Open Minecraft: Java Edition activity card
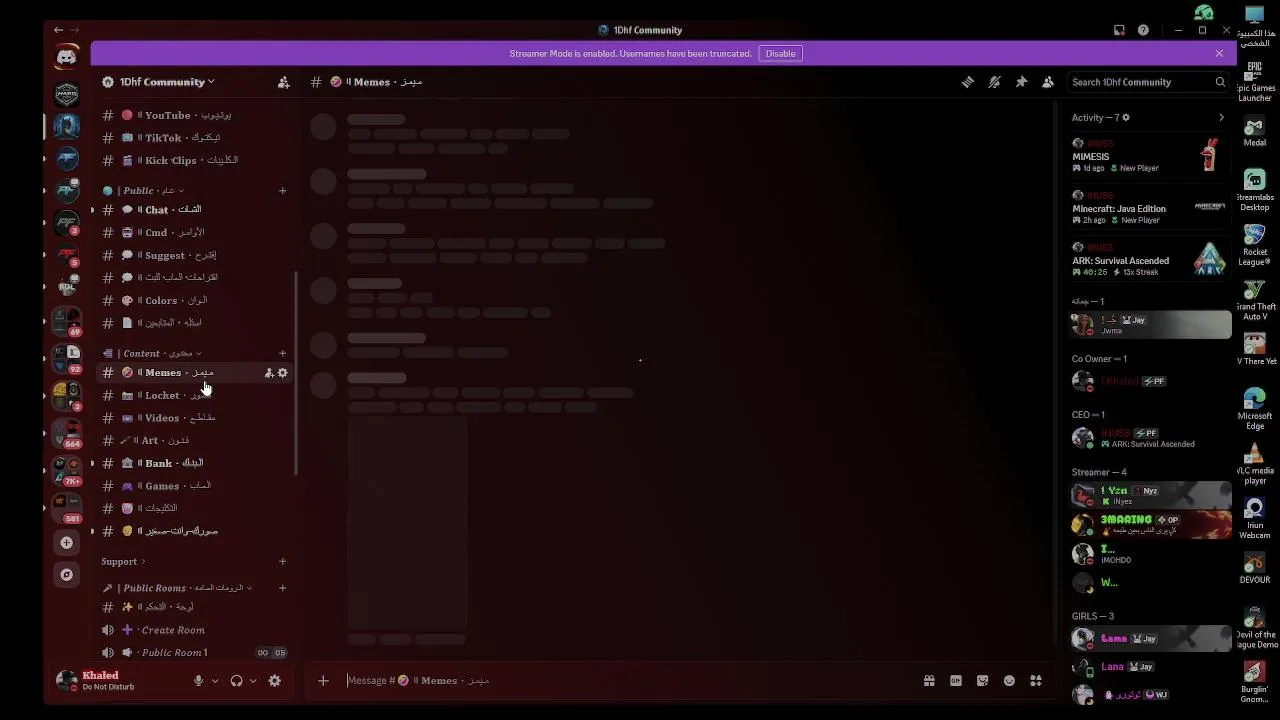Screen dimensions: 1280x720 tap(1149, 208)
